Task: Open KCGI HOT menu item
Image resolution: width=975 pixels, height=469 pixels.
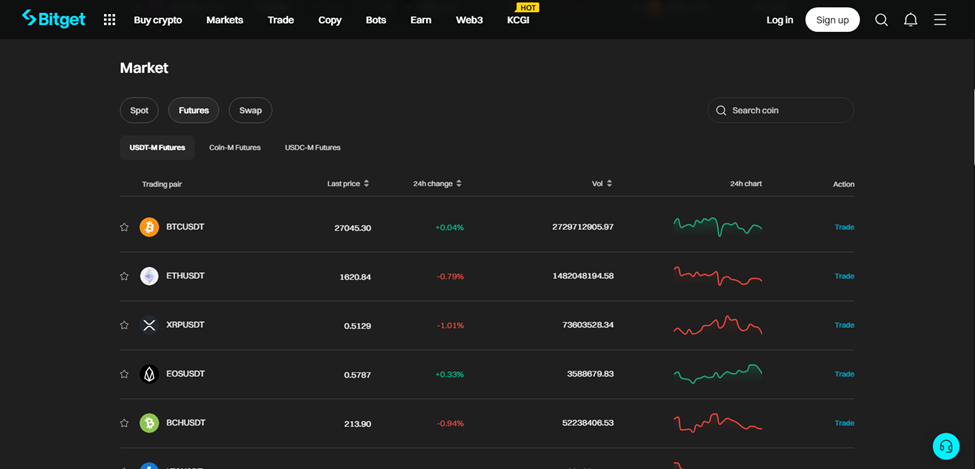Action: 519,20
